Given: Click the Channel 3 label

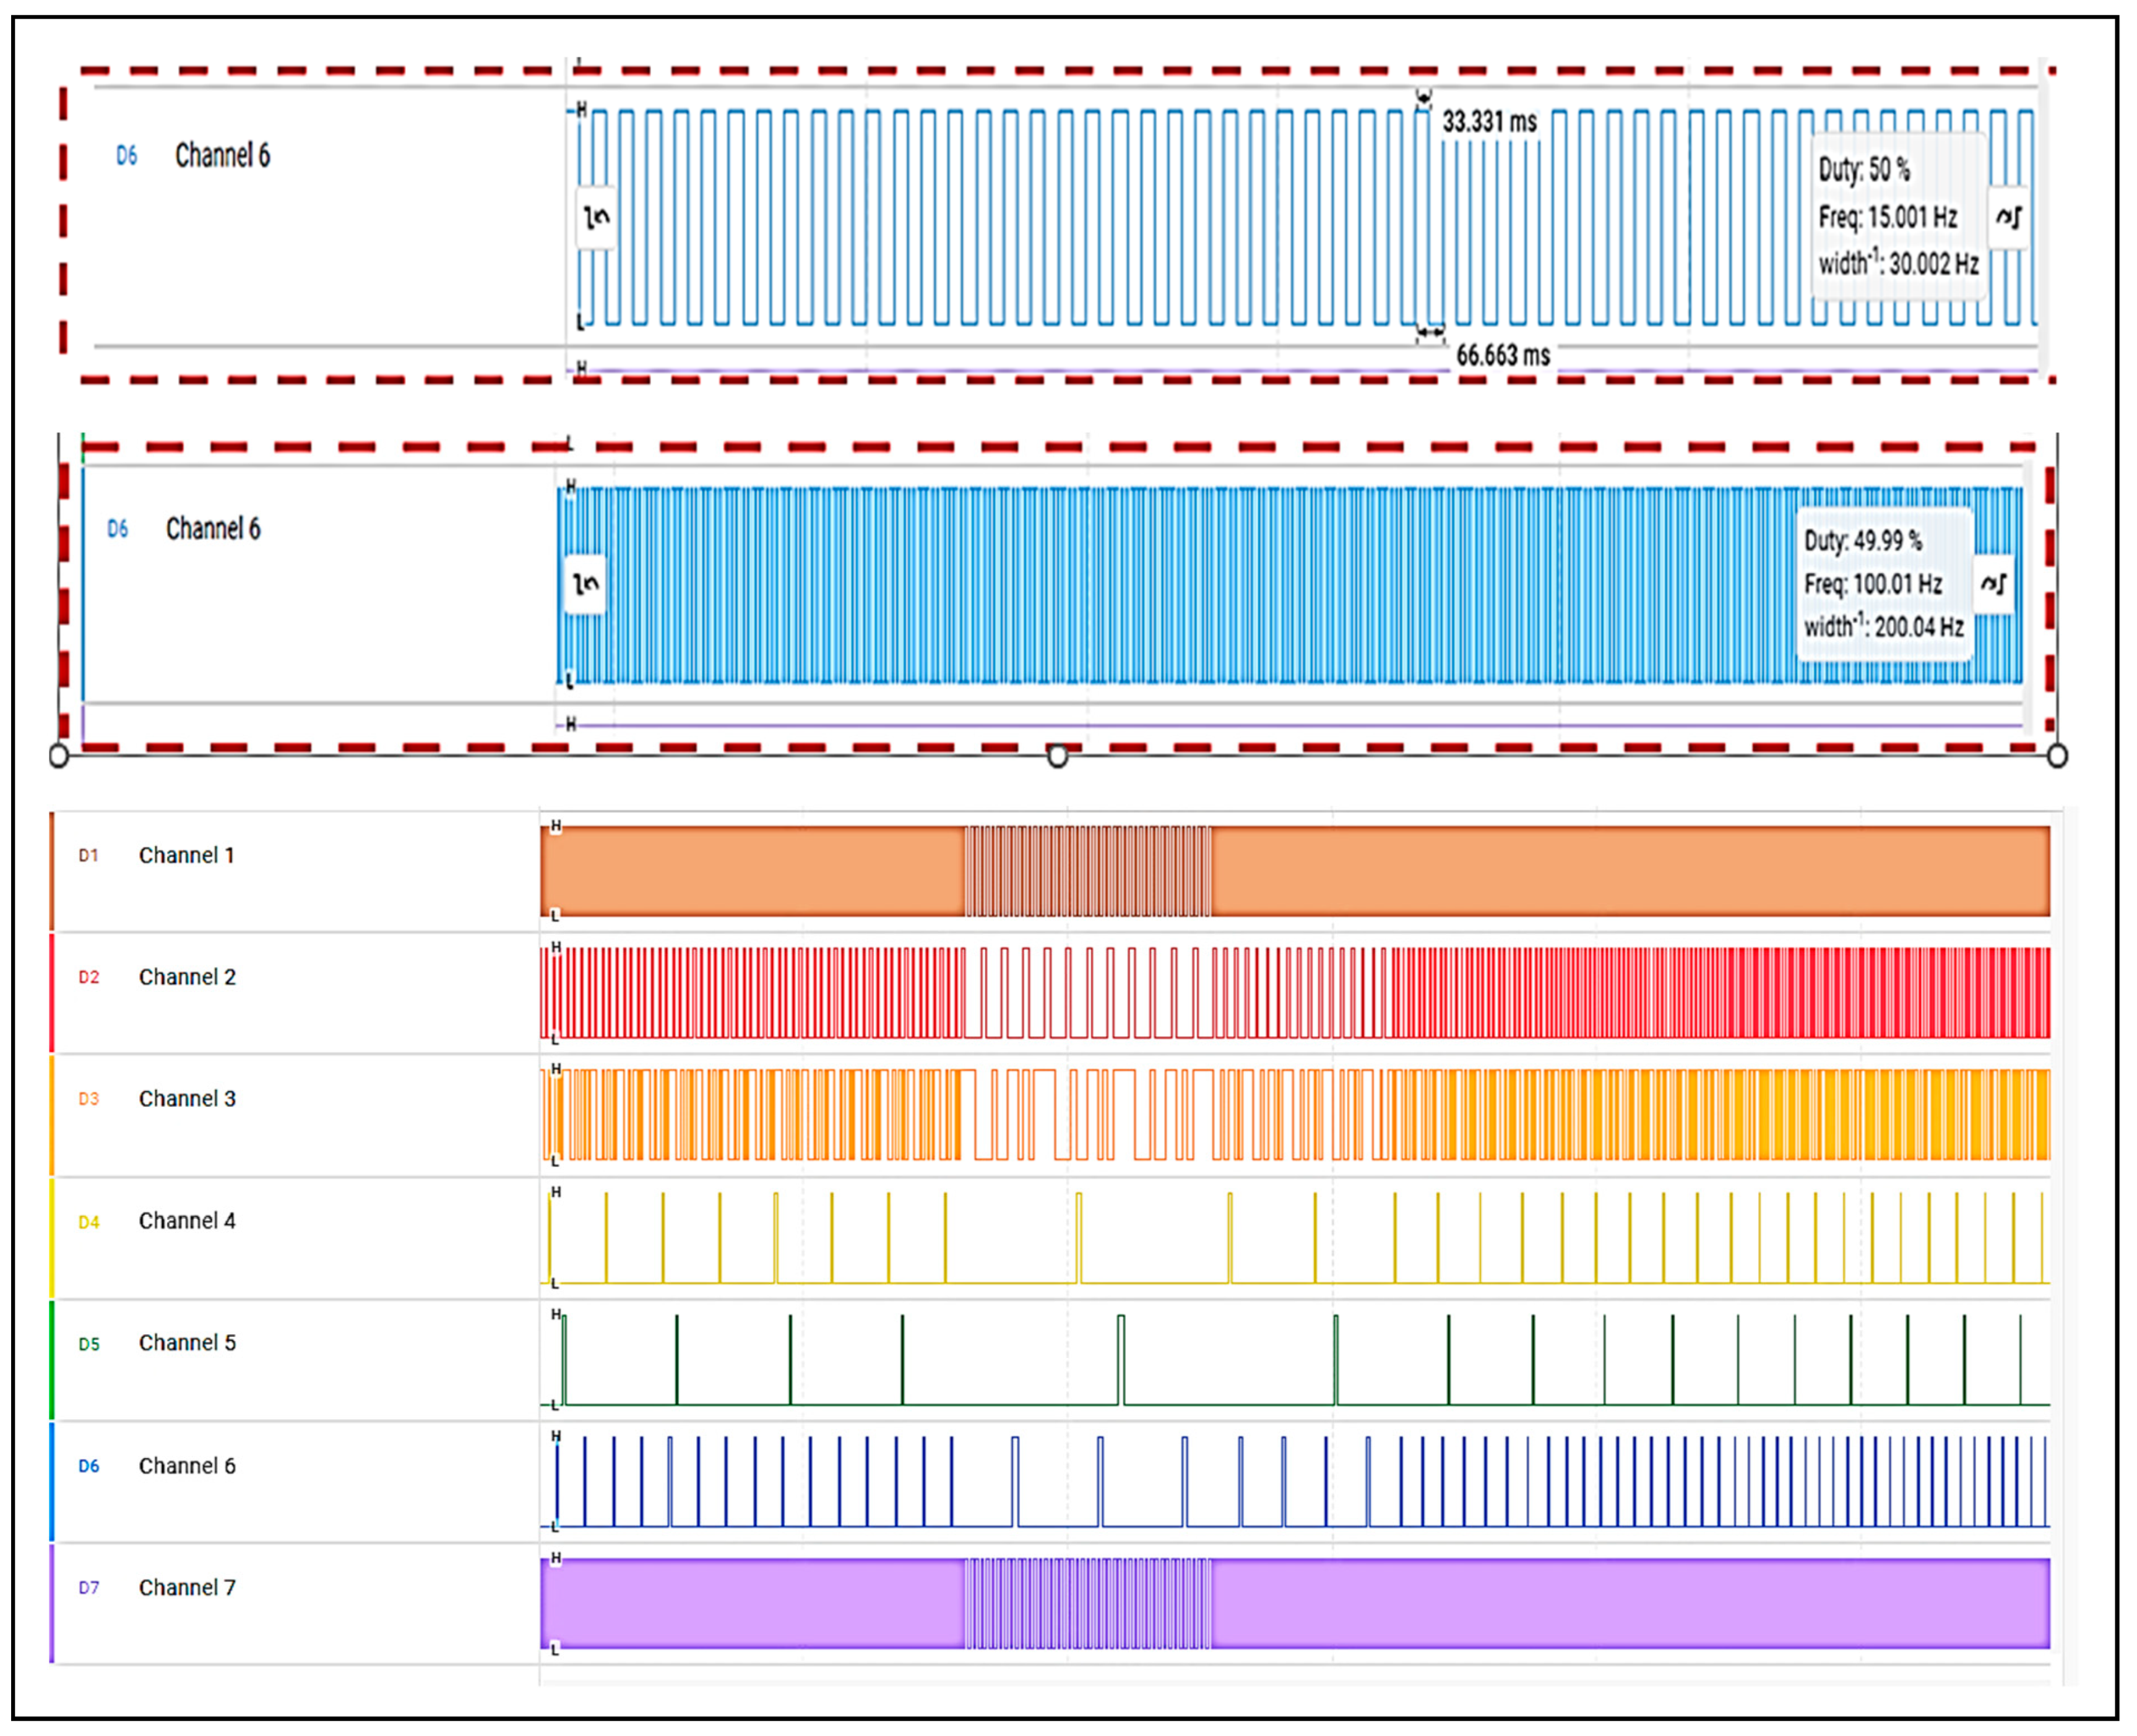Looking at the screenshot, I should 187,1099.
